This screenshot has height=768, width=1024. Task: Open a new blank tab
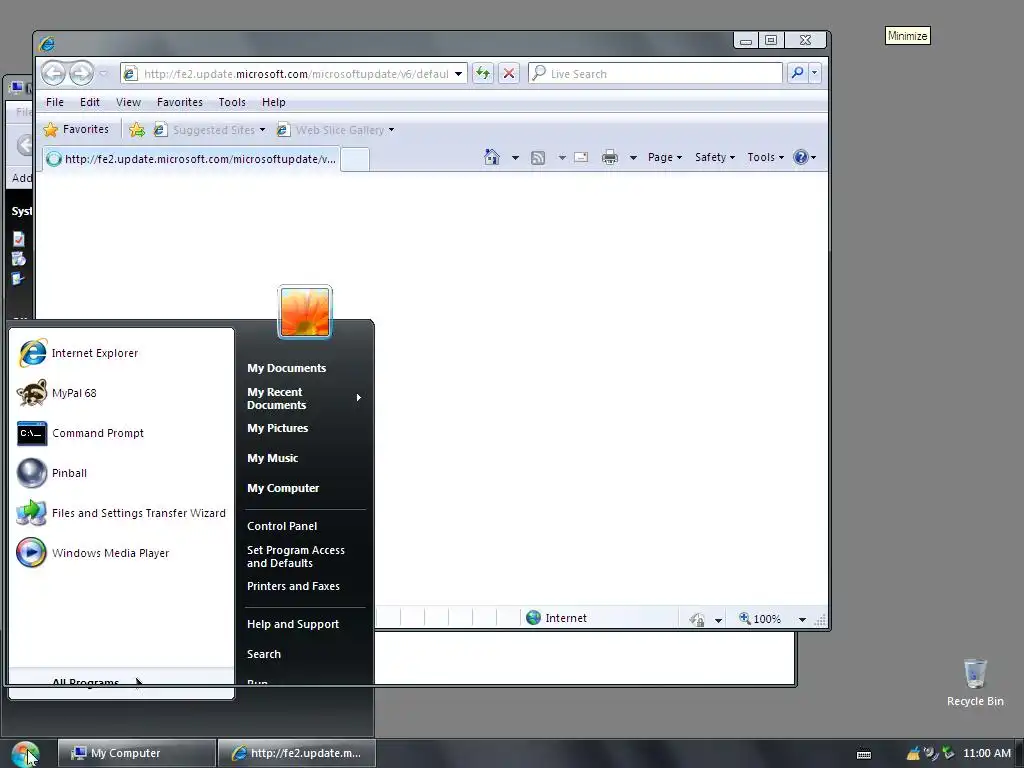(x=355, y=159)
